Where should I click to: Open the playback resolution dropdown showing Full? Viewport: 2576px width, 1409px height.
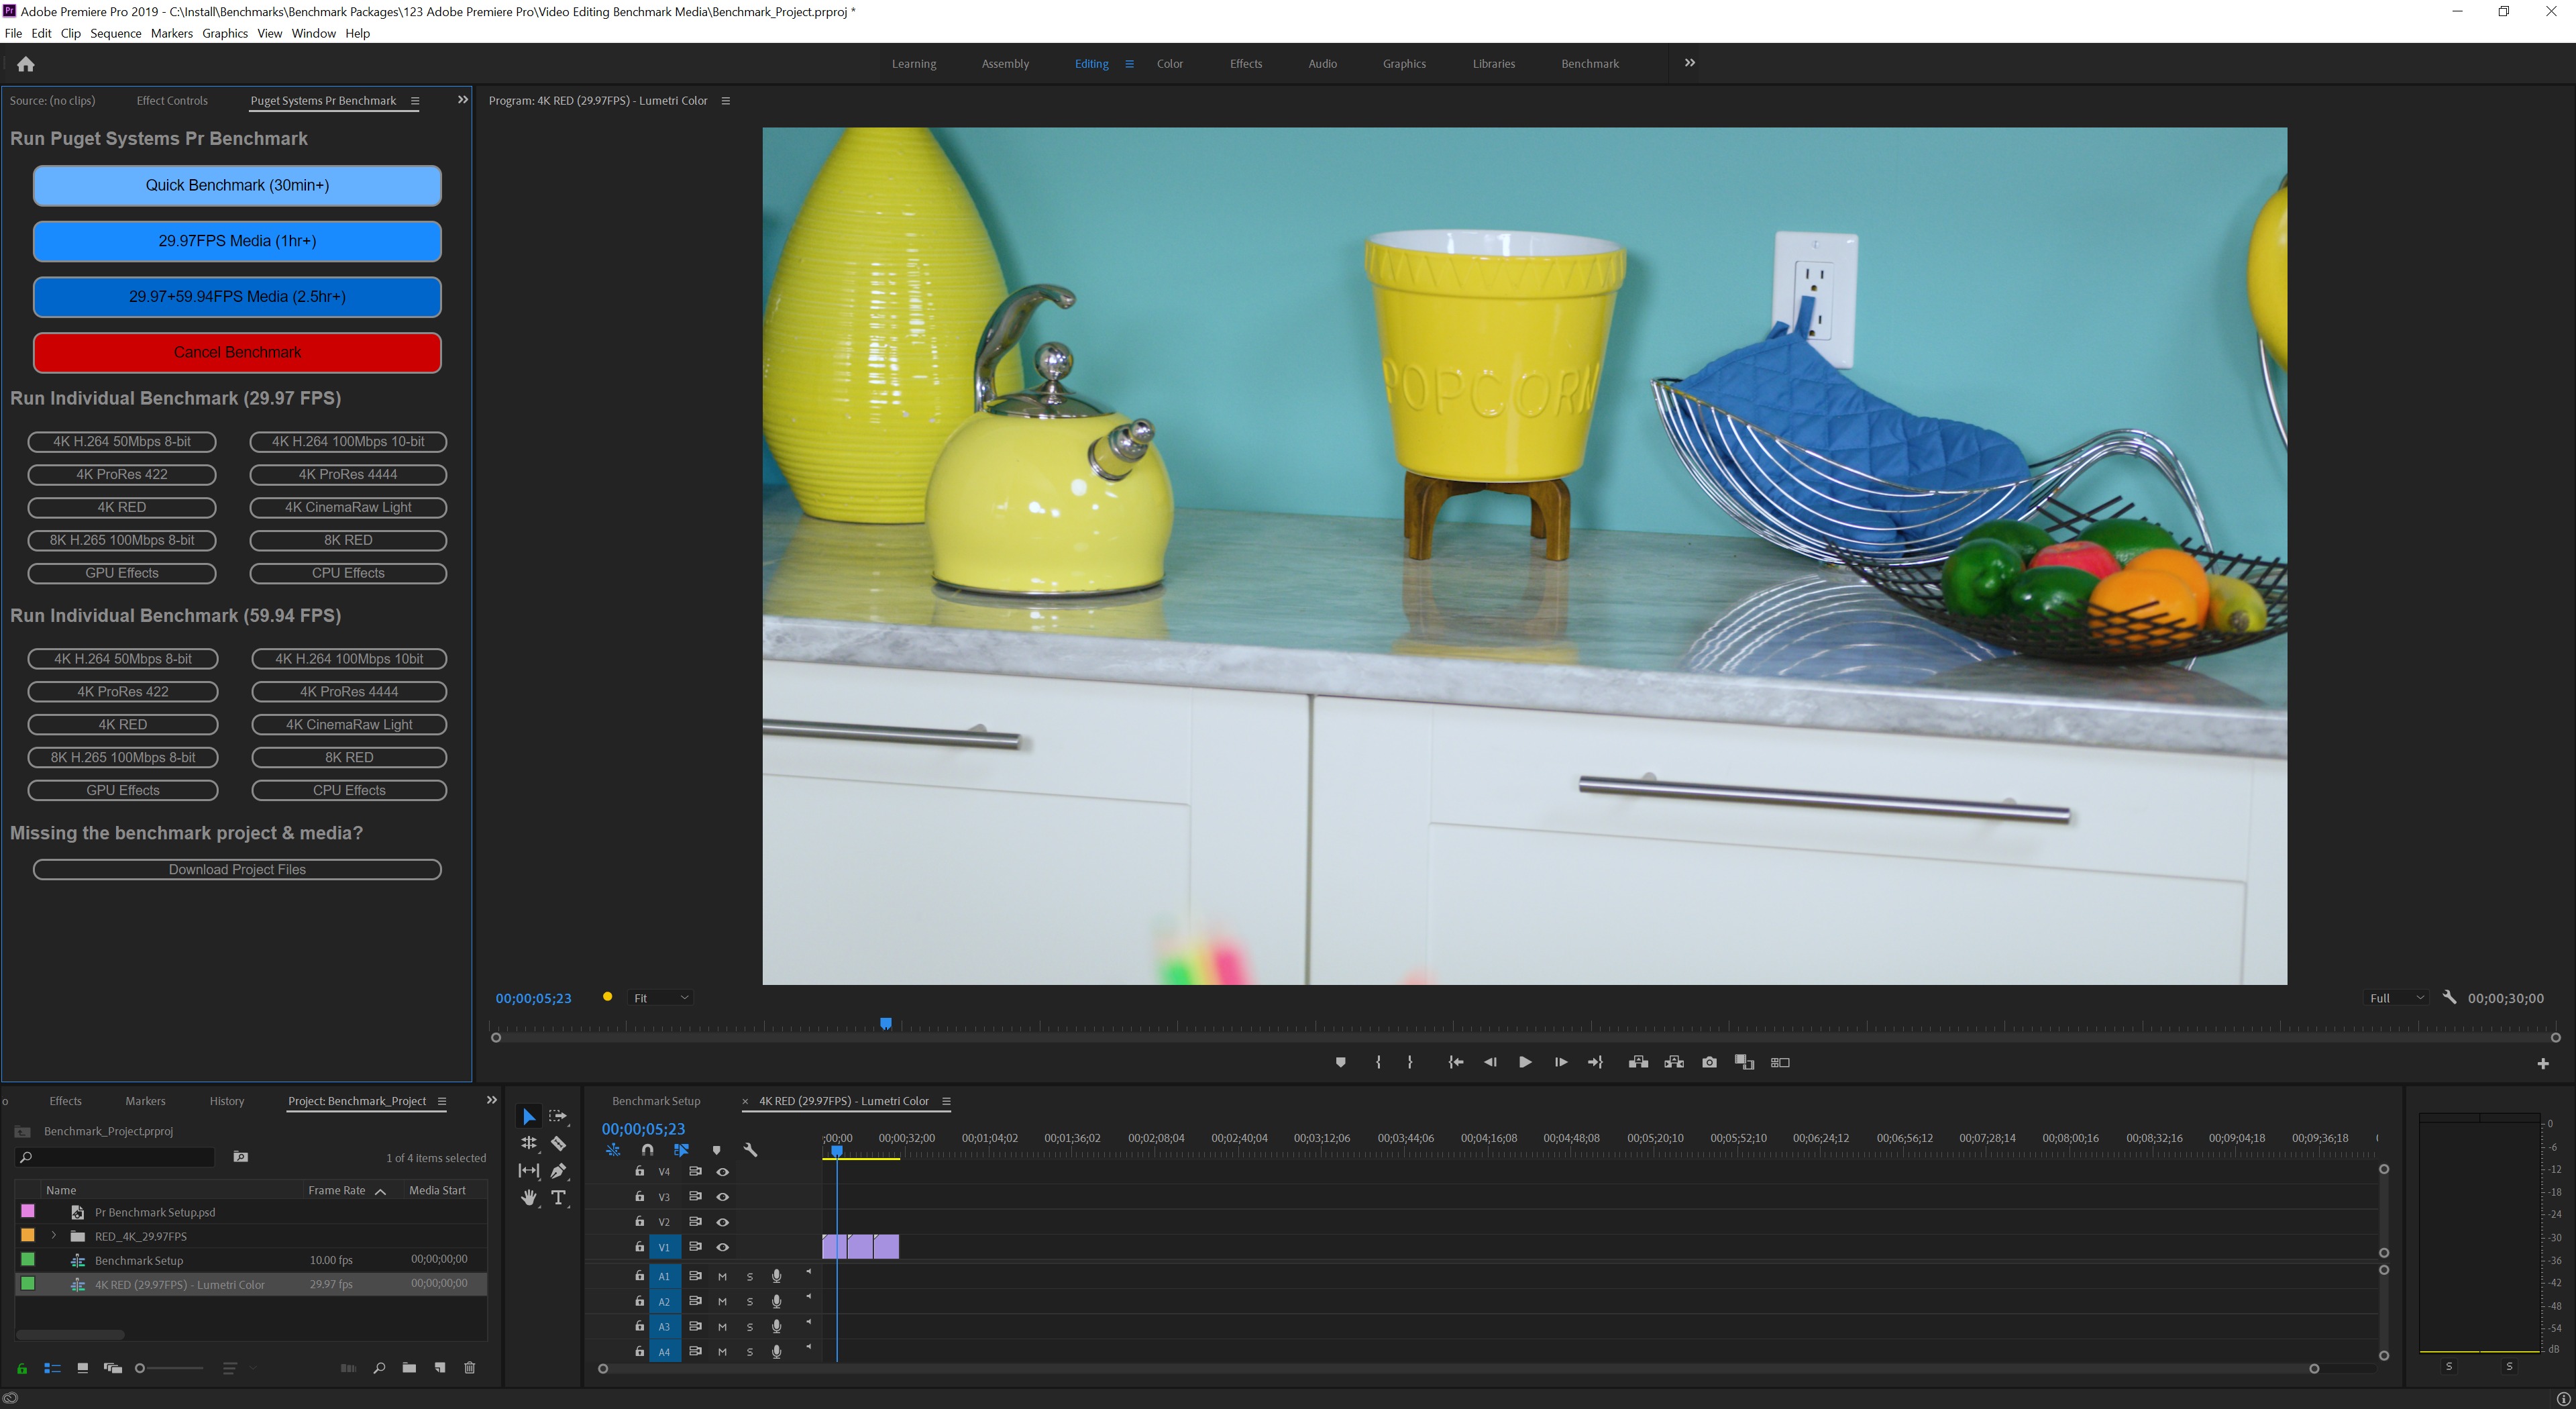tap(2395, 998)
